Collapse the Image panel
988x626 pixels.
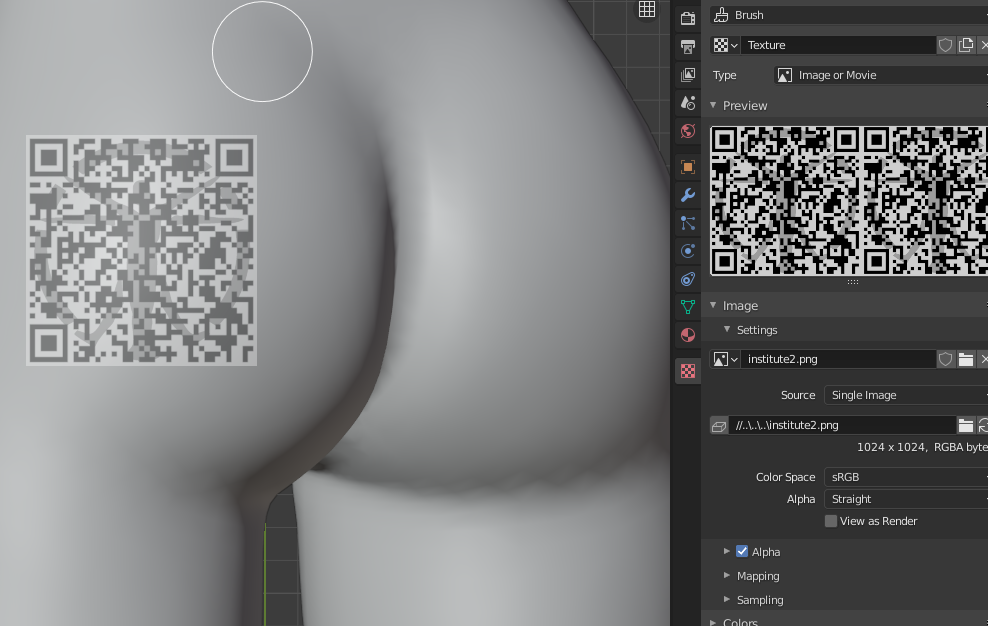(x=713, y=305)
